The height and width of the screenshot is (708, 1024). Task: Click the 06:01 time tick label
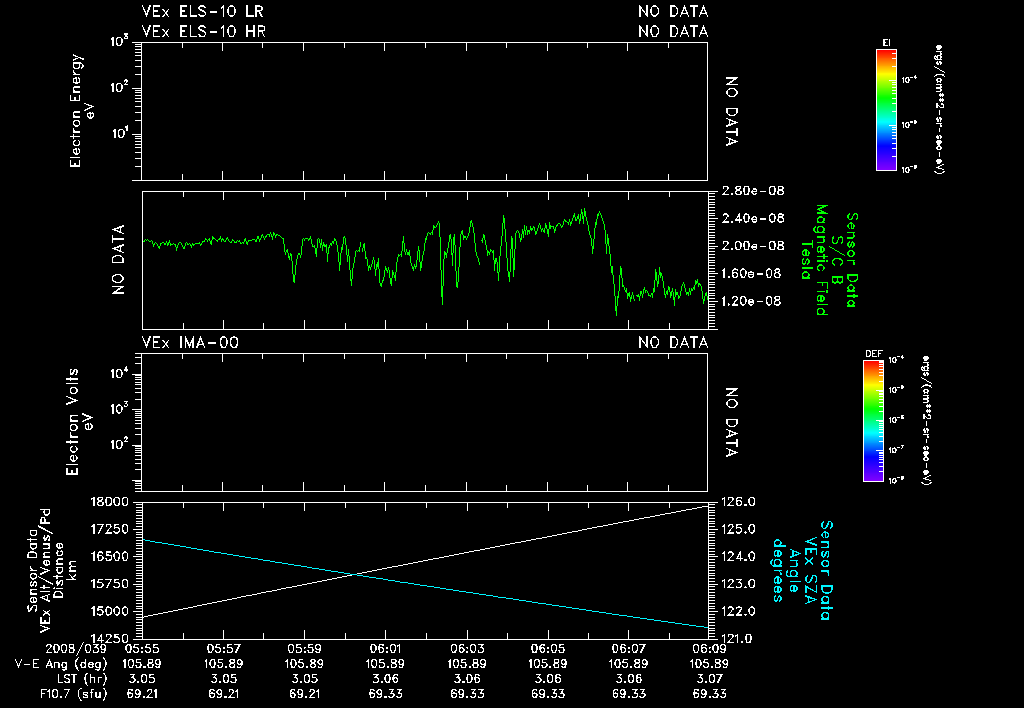(x=385, y=649)
